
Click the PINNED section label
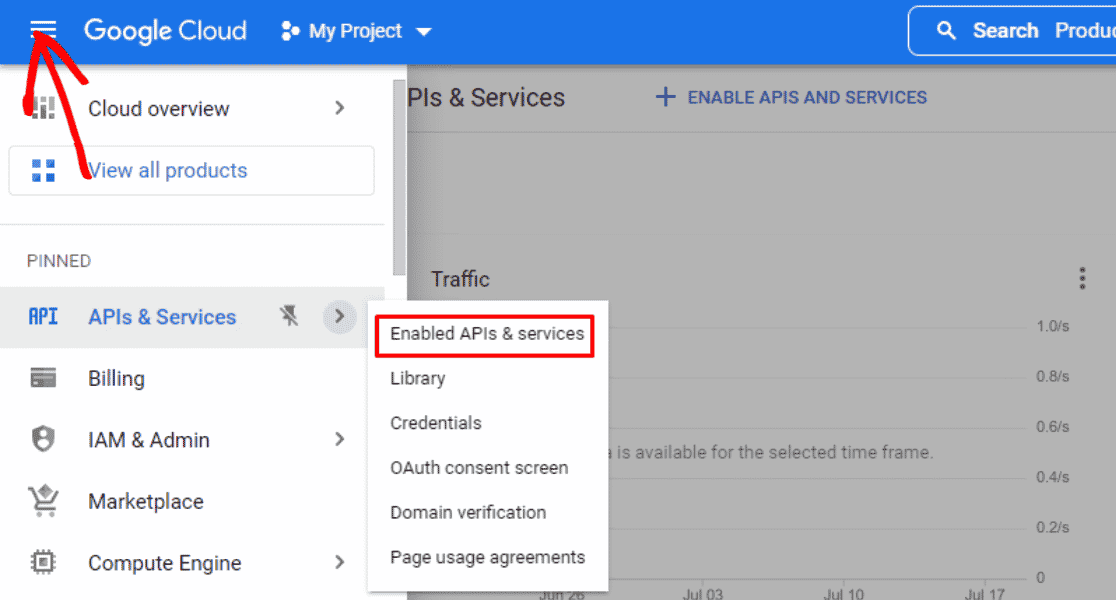pos(59,261)
